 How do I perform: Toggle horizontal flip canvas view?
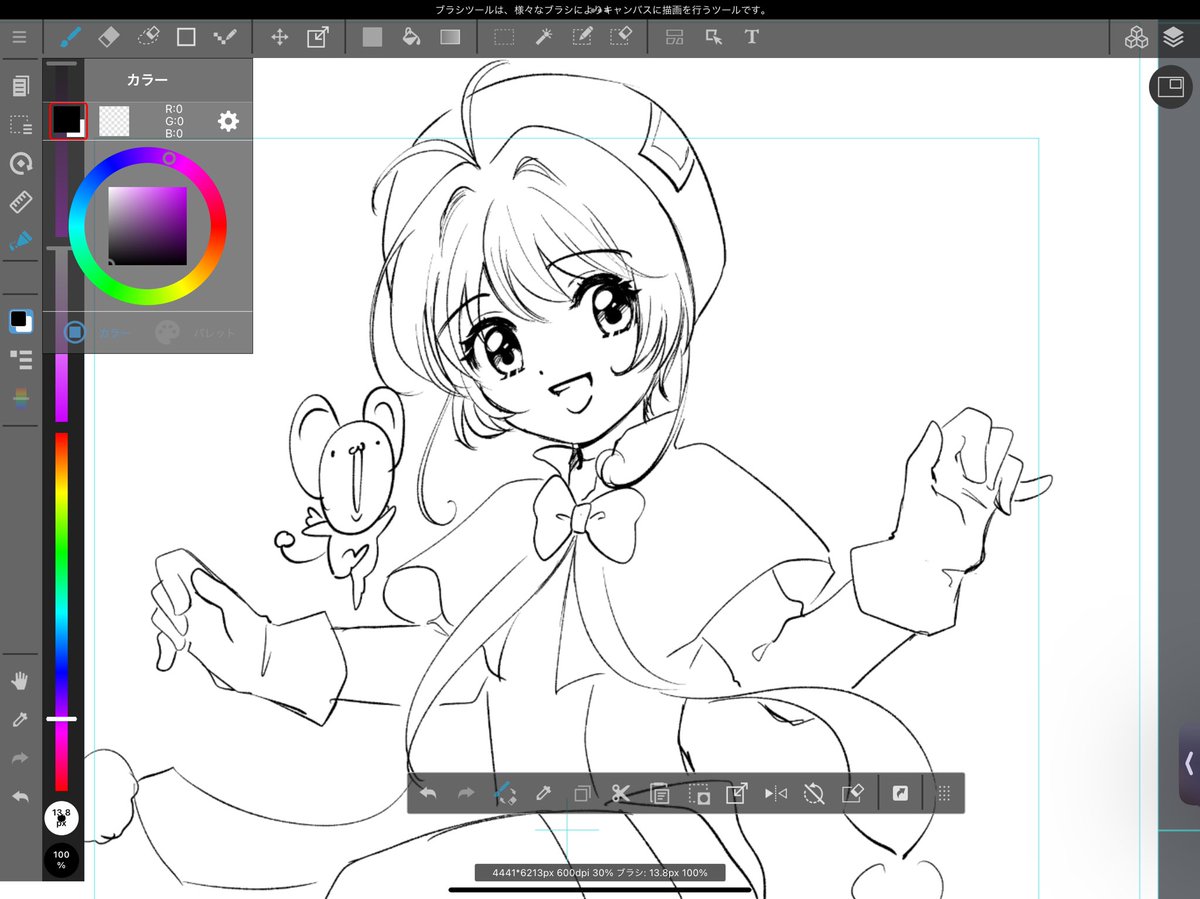775,794
